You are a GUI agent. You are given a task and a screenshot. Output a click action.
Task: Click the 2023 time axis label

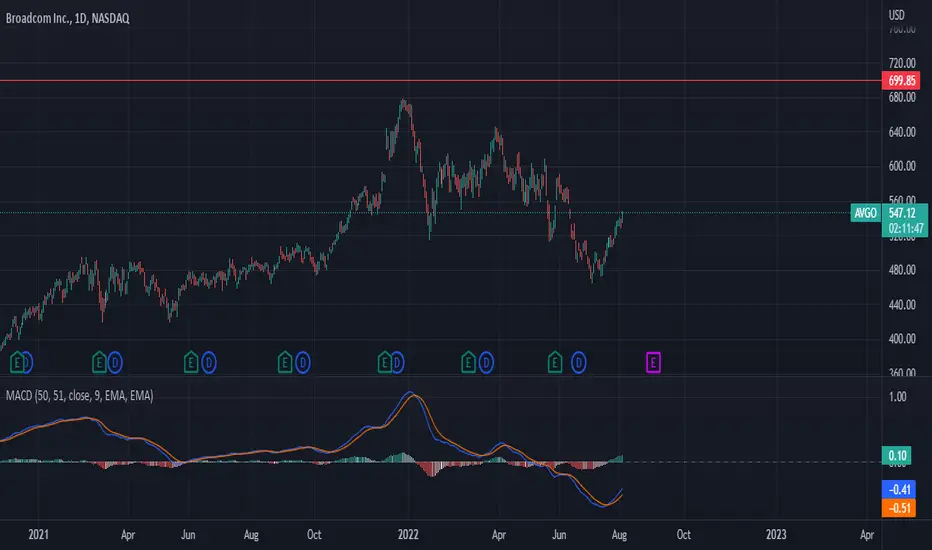pyautogui.click(x=776, y=535)
